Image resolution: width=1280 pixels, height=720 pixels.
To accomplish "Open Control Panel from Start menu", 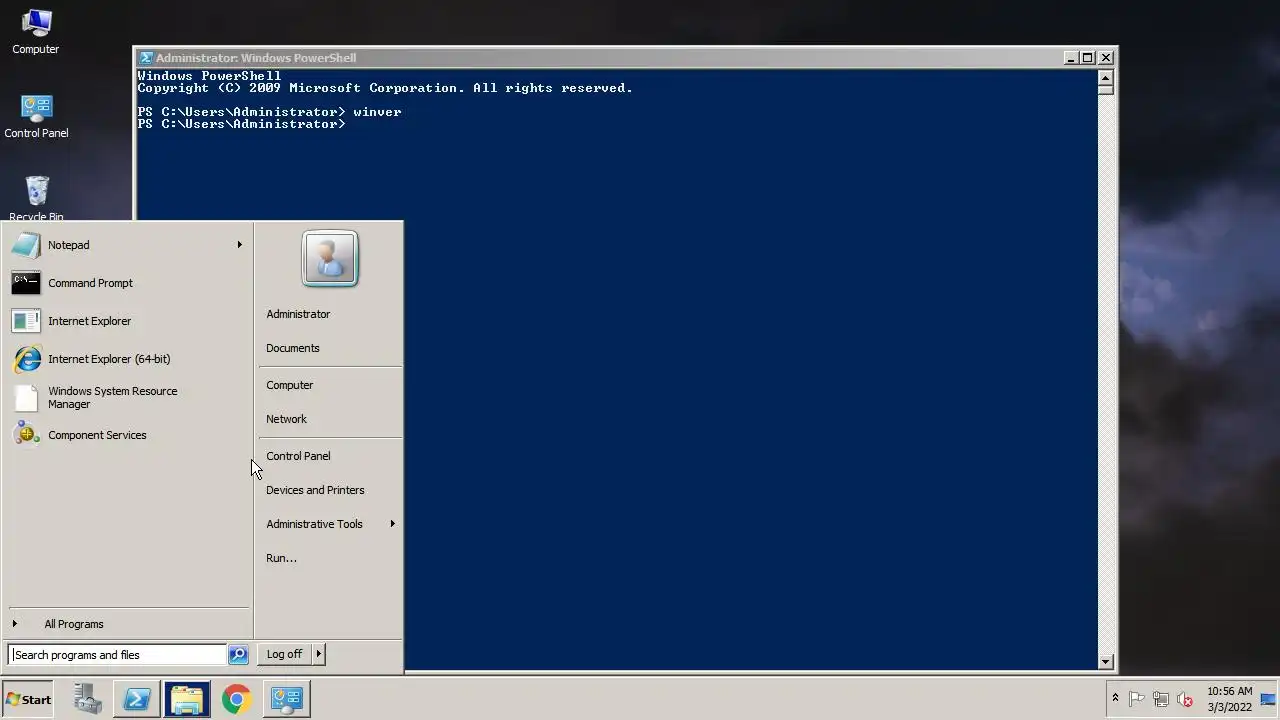I will tap(330, 456).
